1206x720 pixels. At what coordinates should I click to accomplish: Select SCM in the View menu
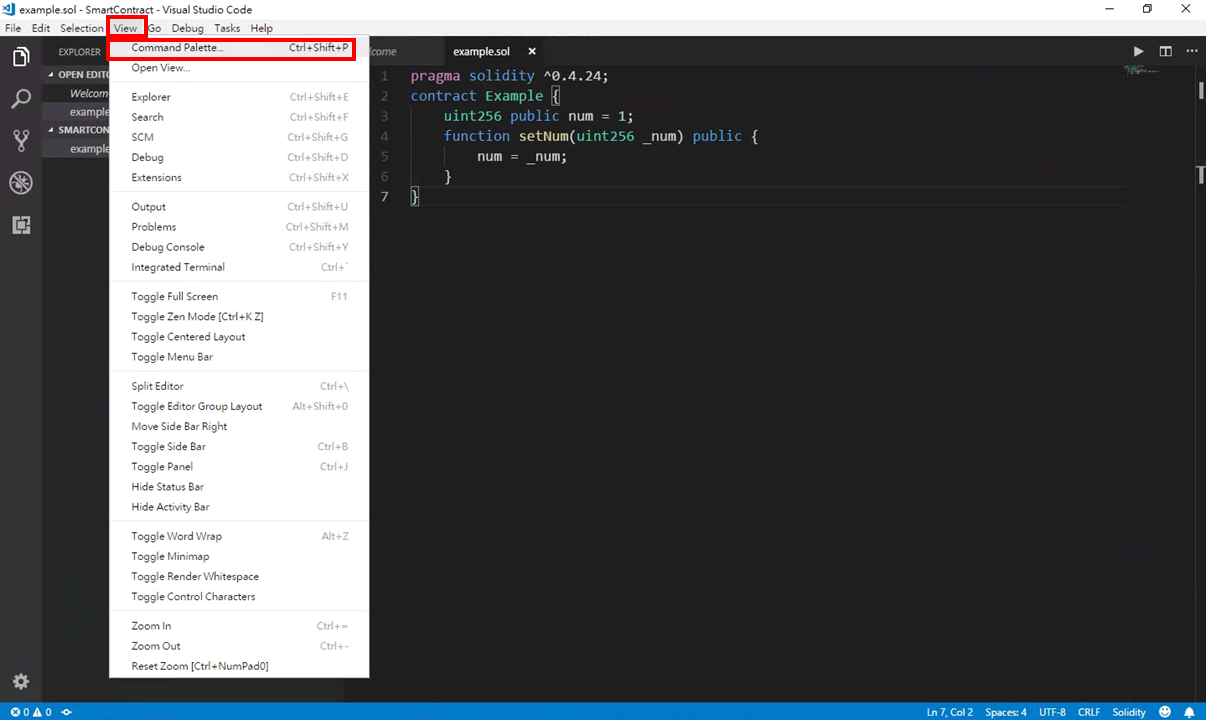[239, 137]
